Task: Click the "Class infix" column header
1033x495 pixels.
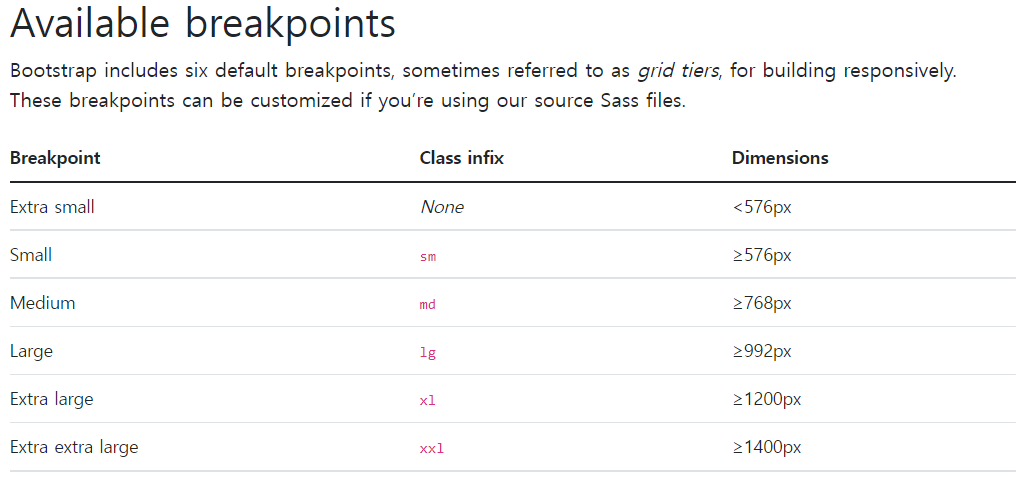Action: click(461, 158)
